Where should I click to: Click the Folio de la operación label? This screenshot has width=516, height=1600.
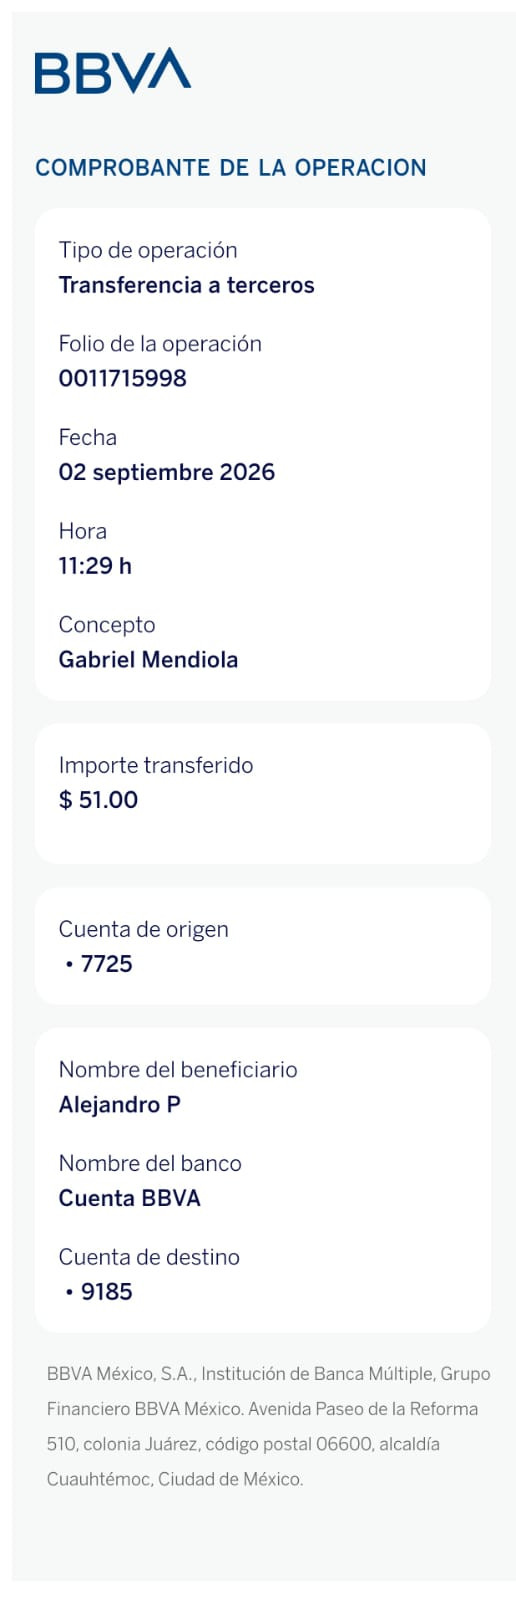click(x=160, y=344)
